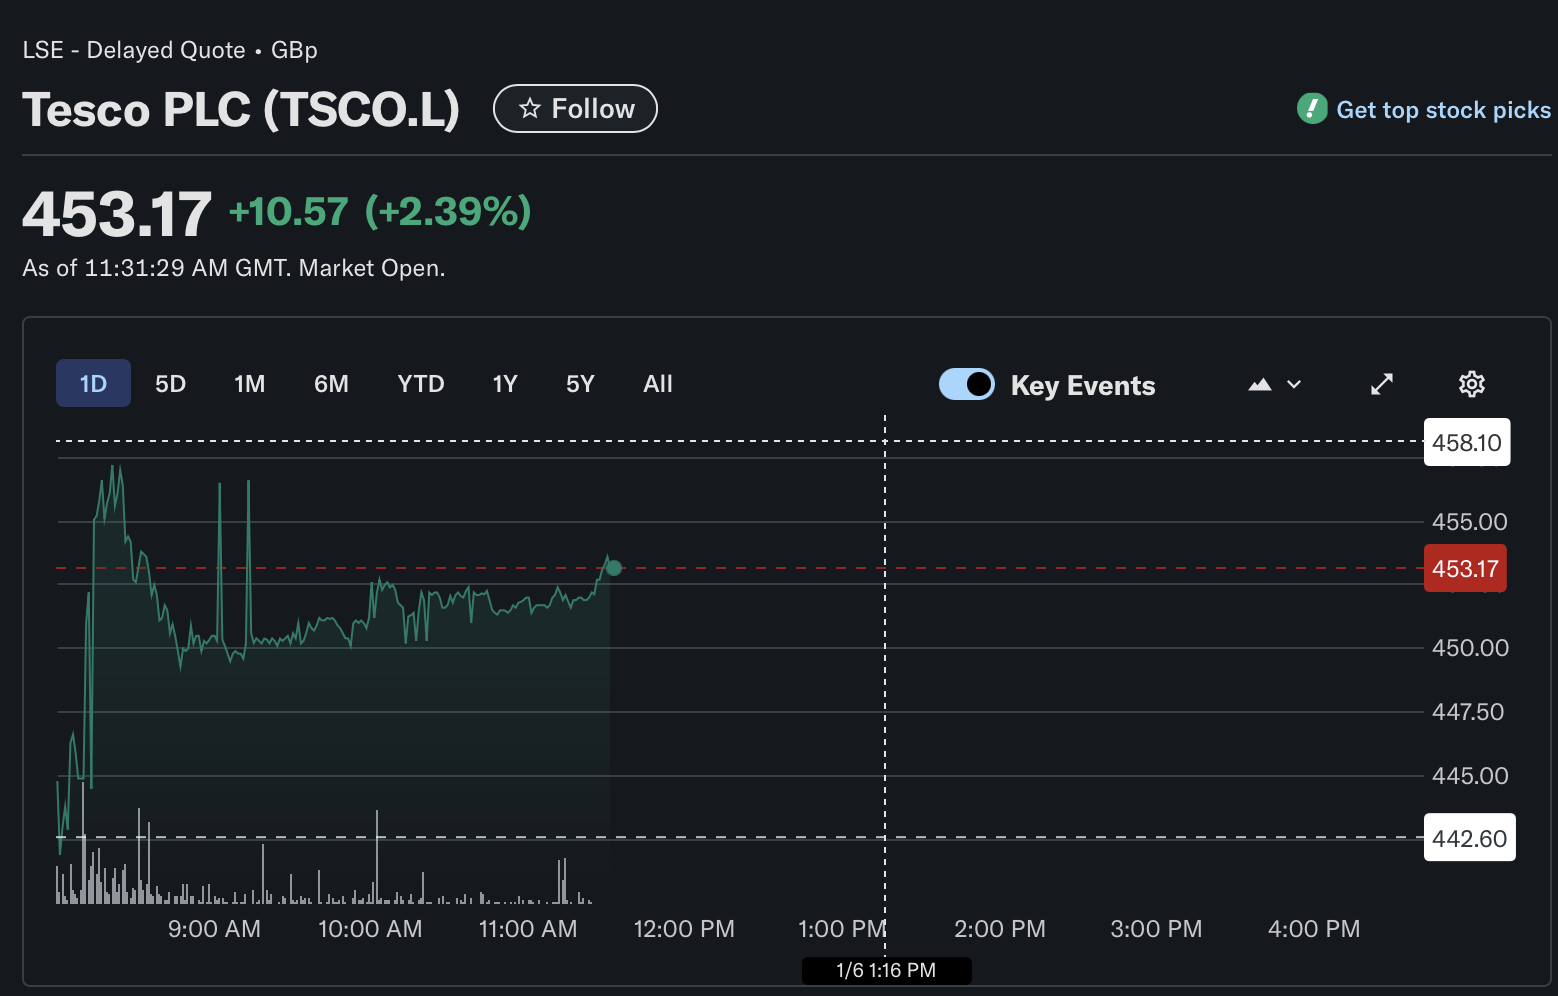Expand chart to full screen
Viewport: 1558px width, 996px height.
click(1381, 384)
